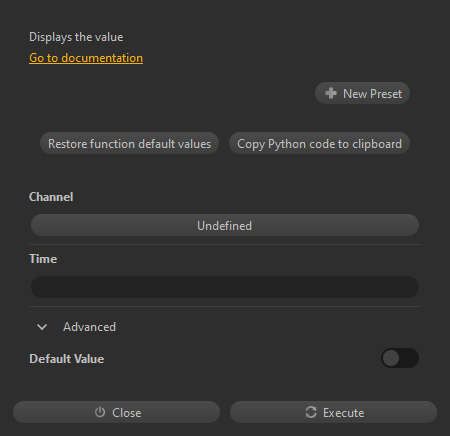Screen dimensions: 450x436
Task: Click the Displays the value description text
Action: pos(76,37)
